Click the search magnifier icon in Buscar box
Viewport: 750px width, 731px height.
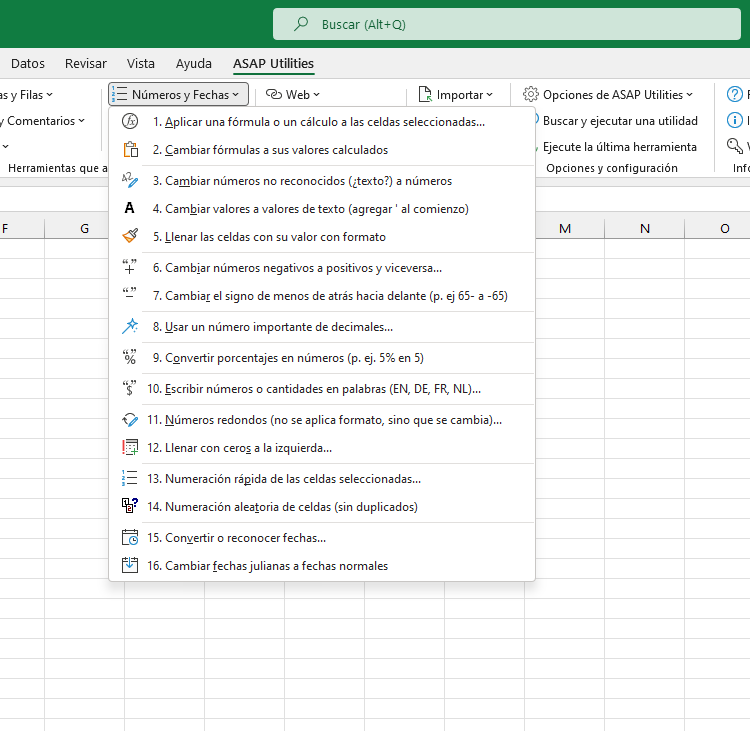point(301,24)
